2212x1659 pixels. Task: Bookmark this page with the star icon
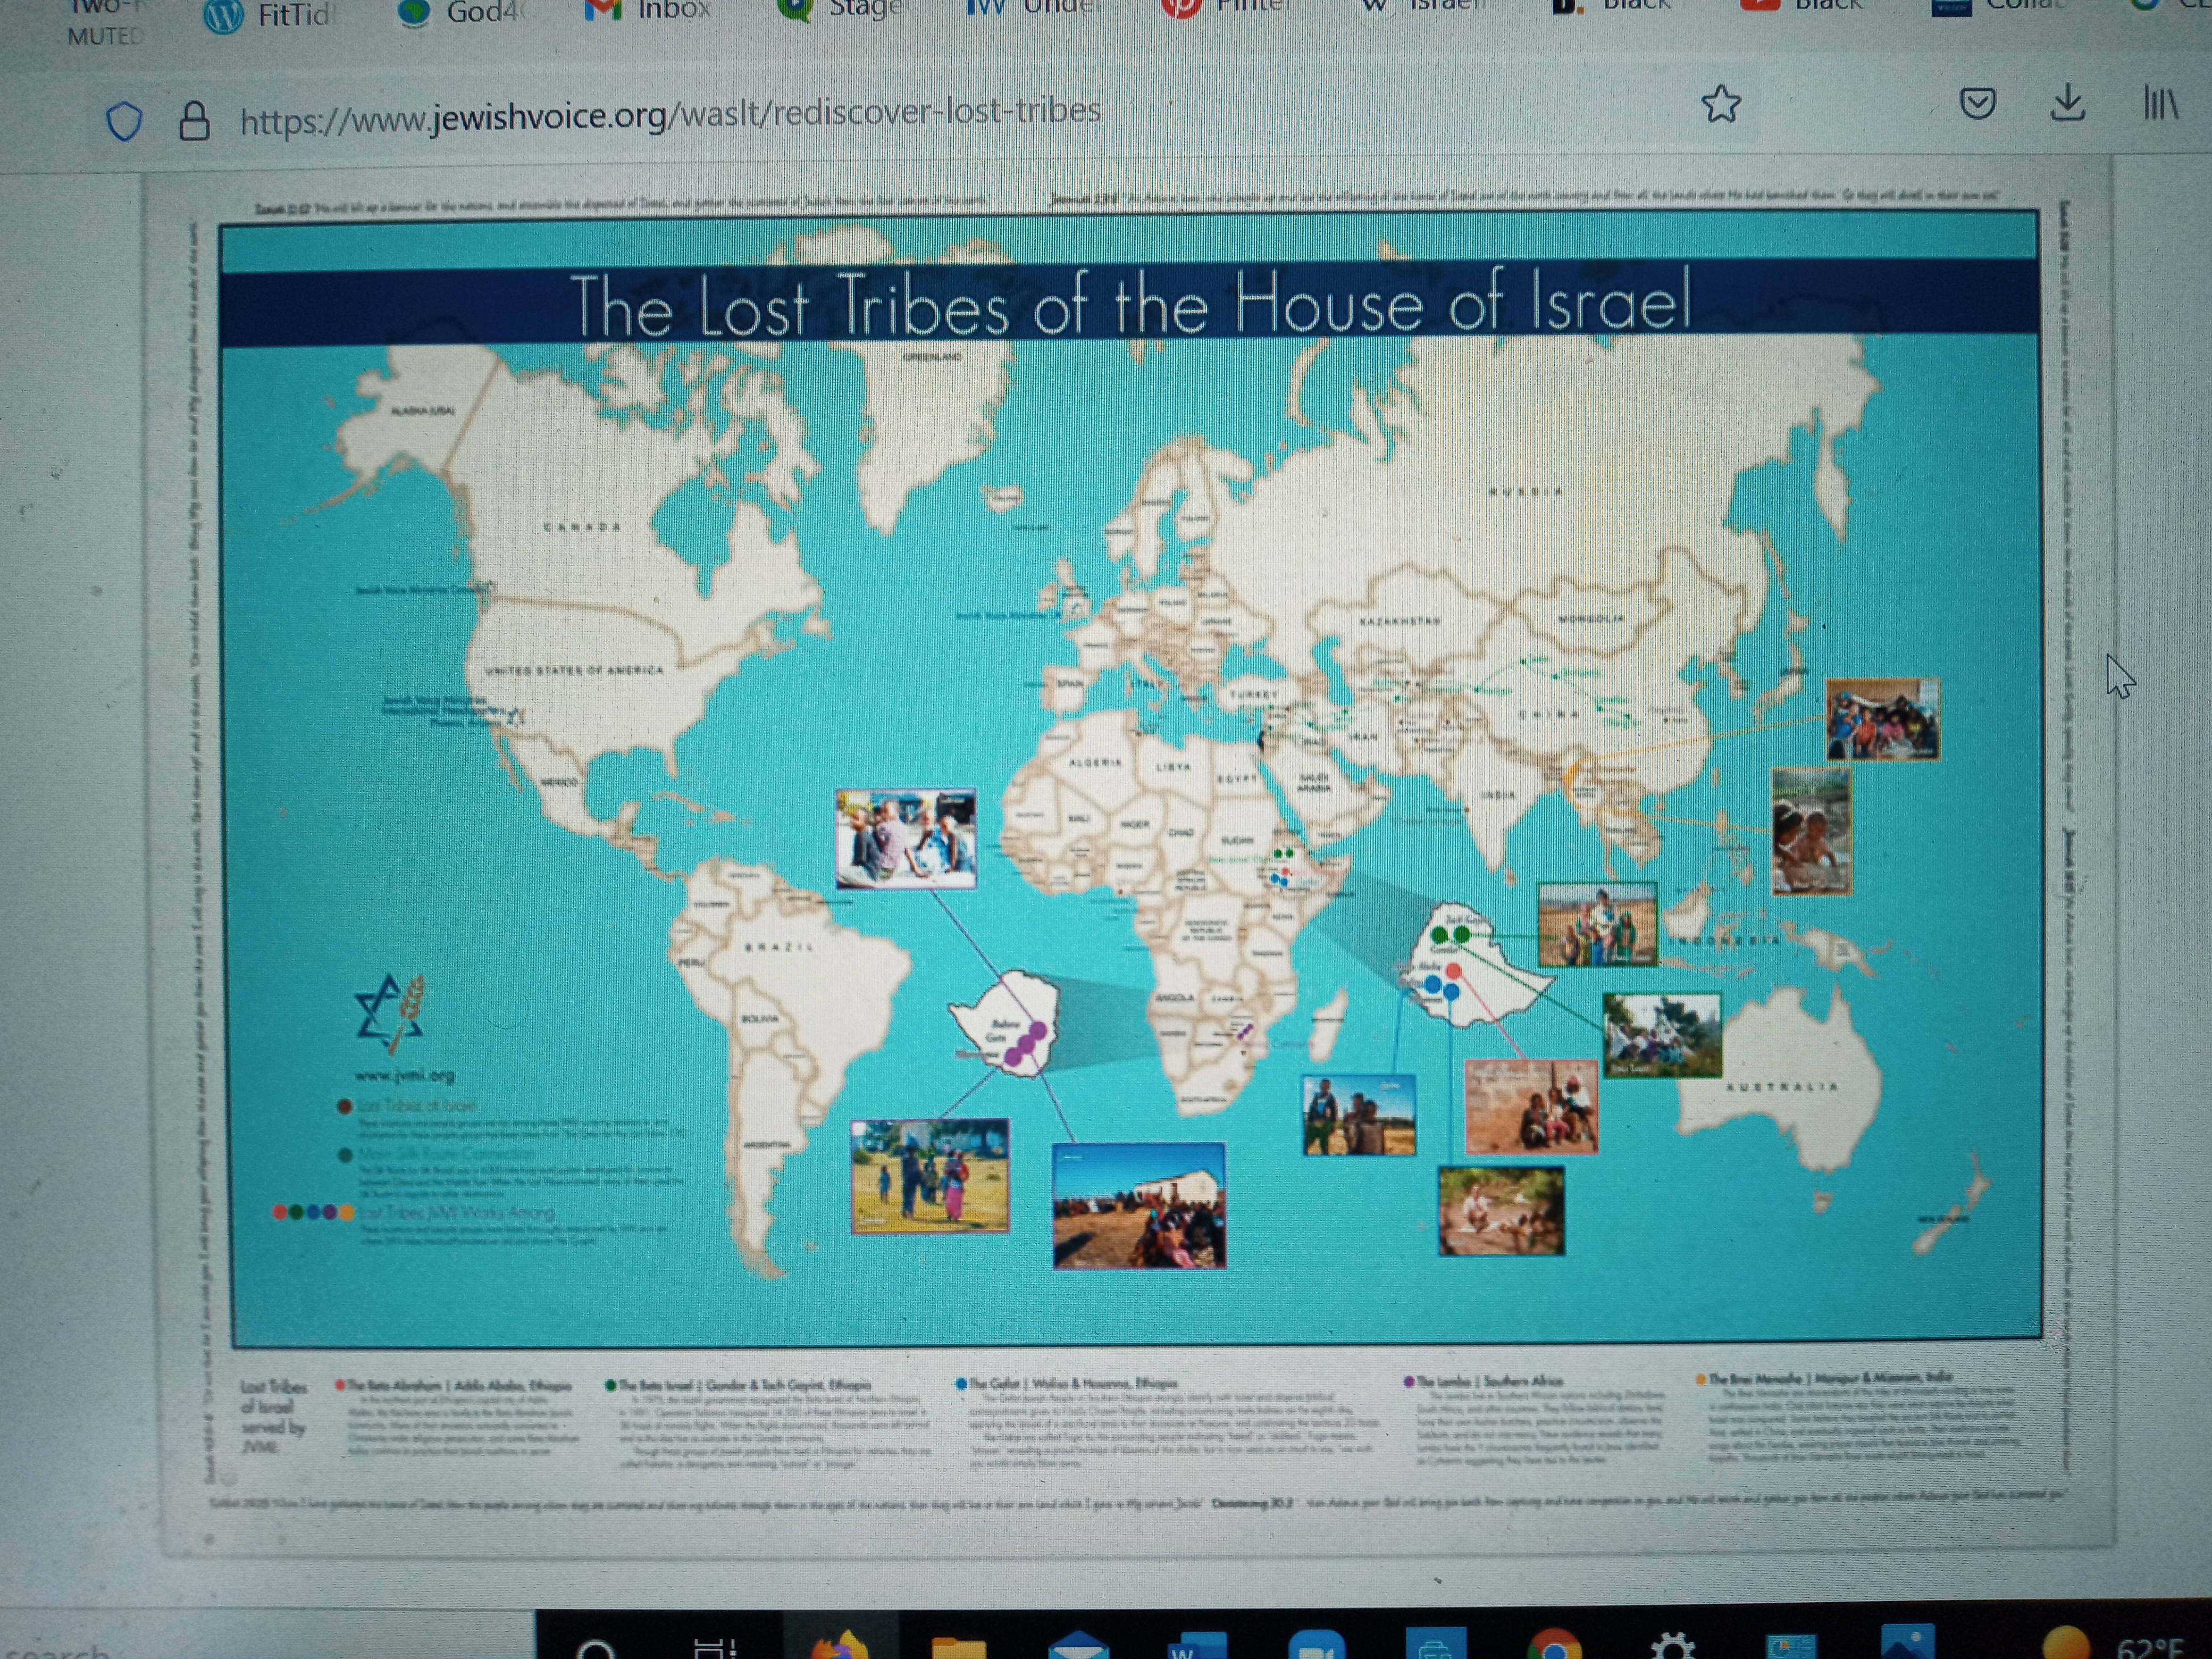click(x=1721, y=104)
